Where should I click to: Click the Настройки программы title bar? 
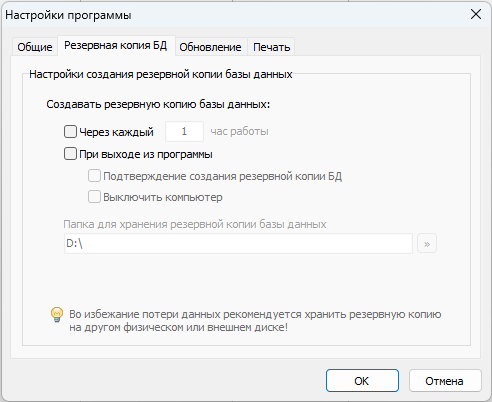tap(233, 15)
